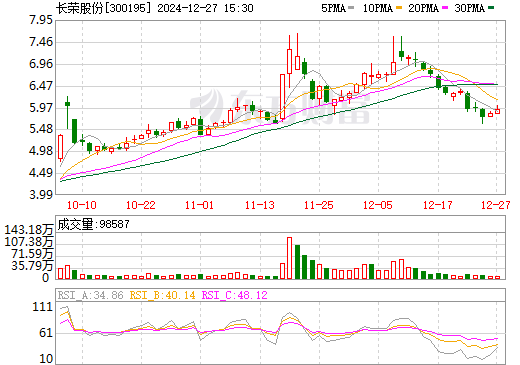
Task: Click the RSI_A:34.86 indicator label
Action: tap(91, 295)
